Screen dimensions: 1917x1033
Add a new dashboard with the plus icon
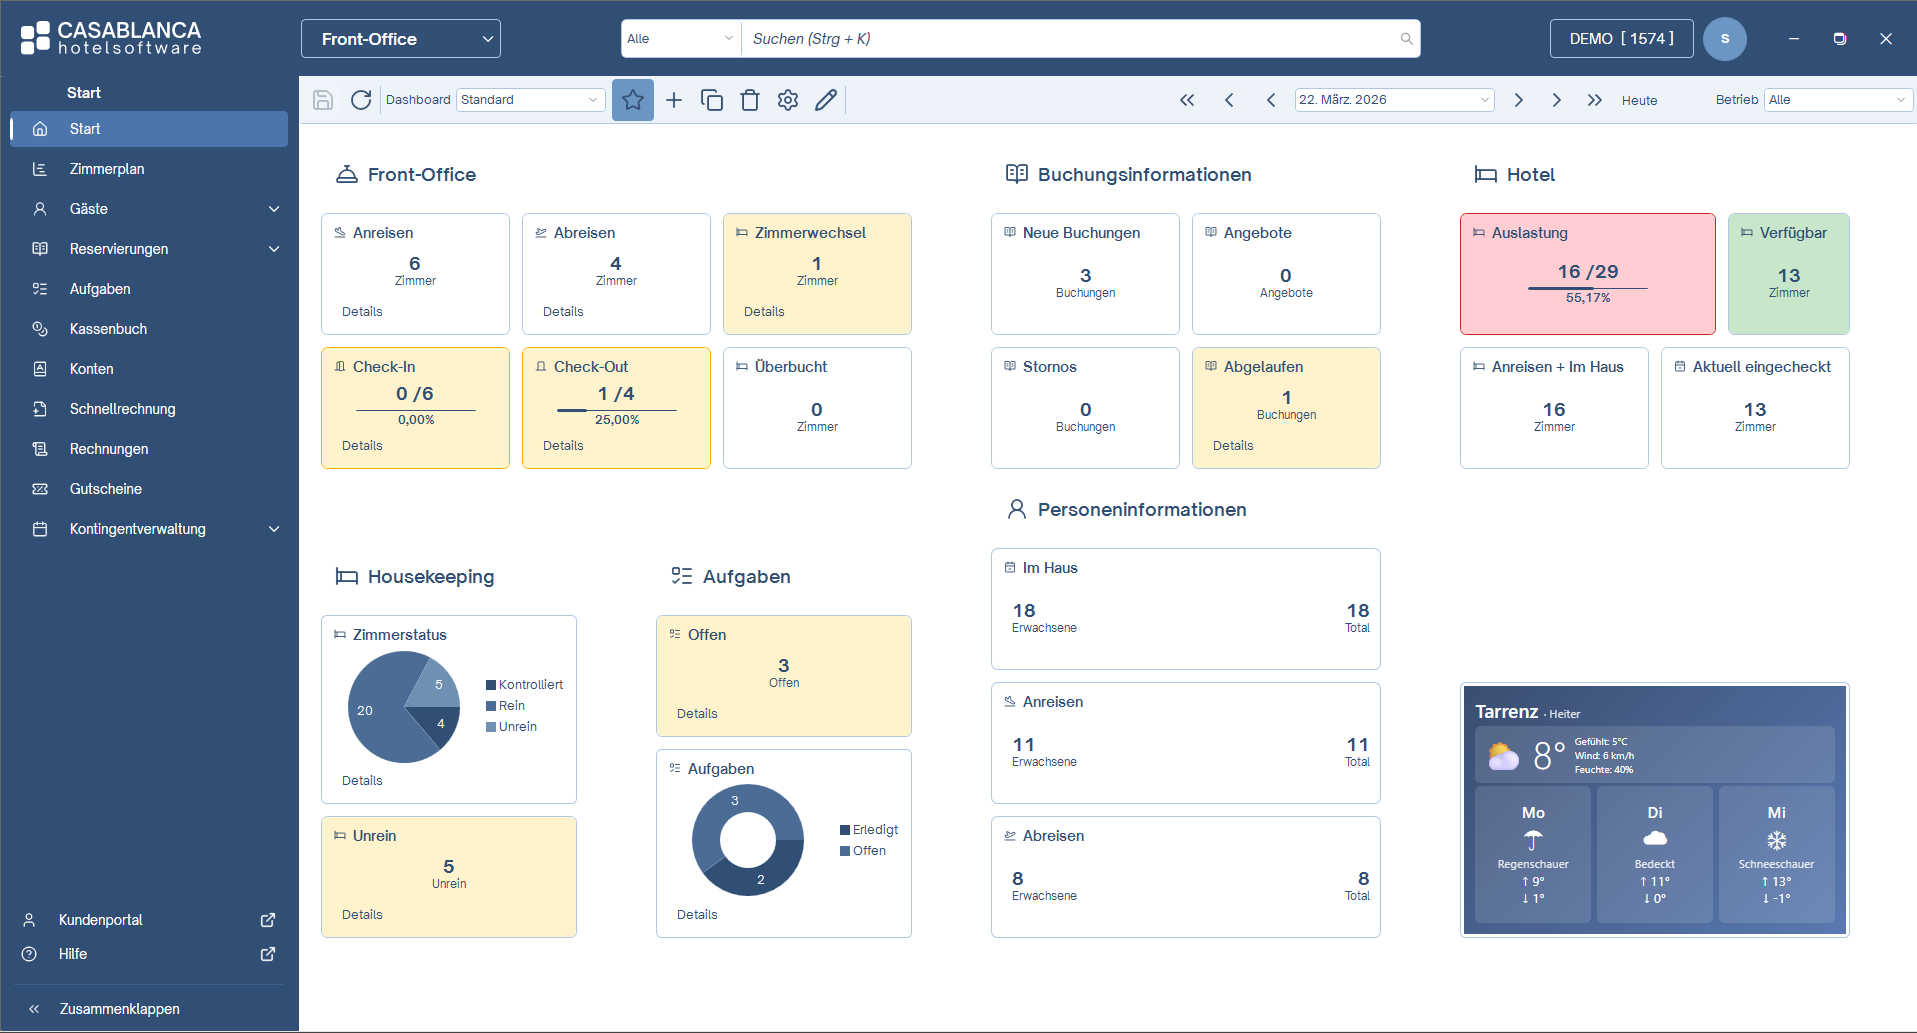point(673,99)
